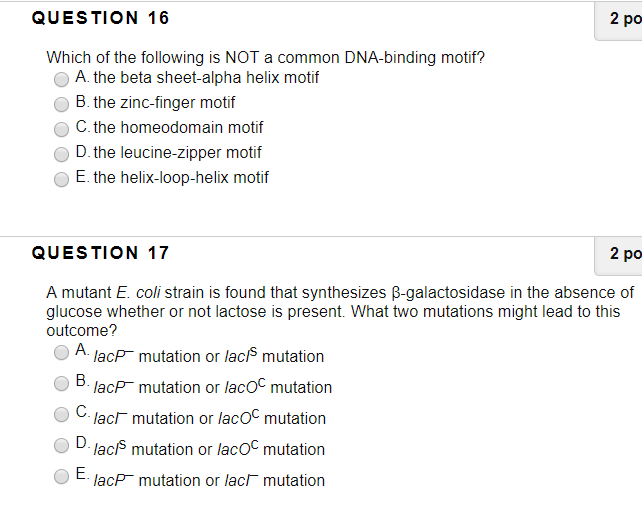Mark Question 17 option E lacP− or lacI−
The image size is (642, 512).
click(x=61, y=477)
